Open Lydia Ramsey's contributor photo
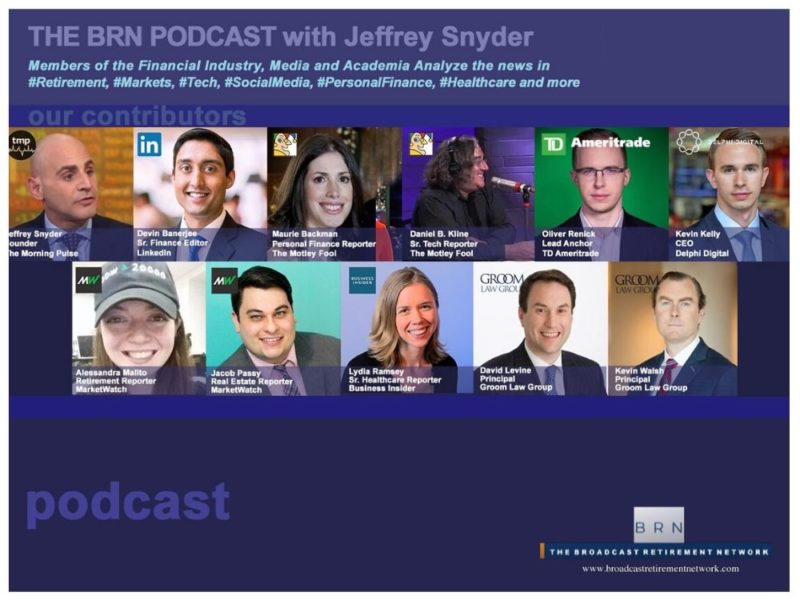This screenshot has height=600, width=800. click(407, 329)
